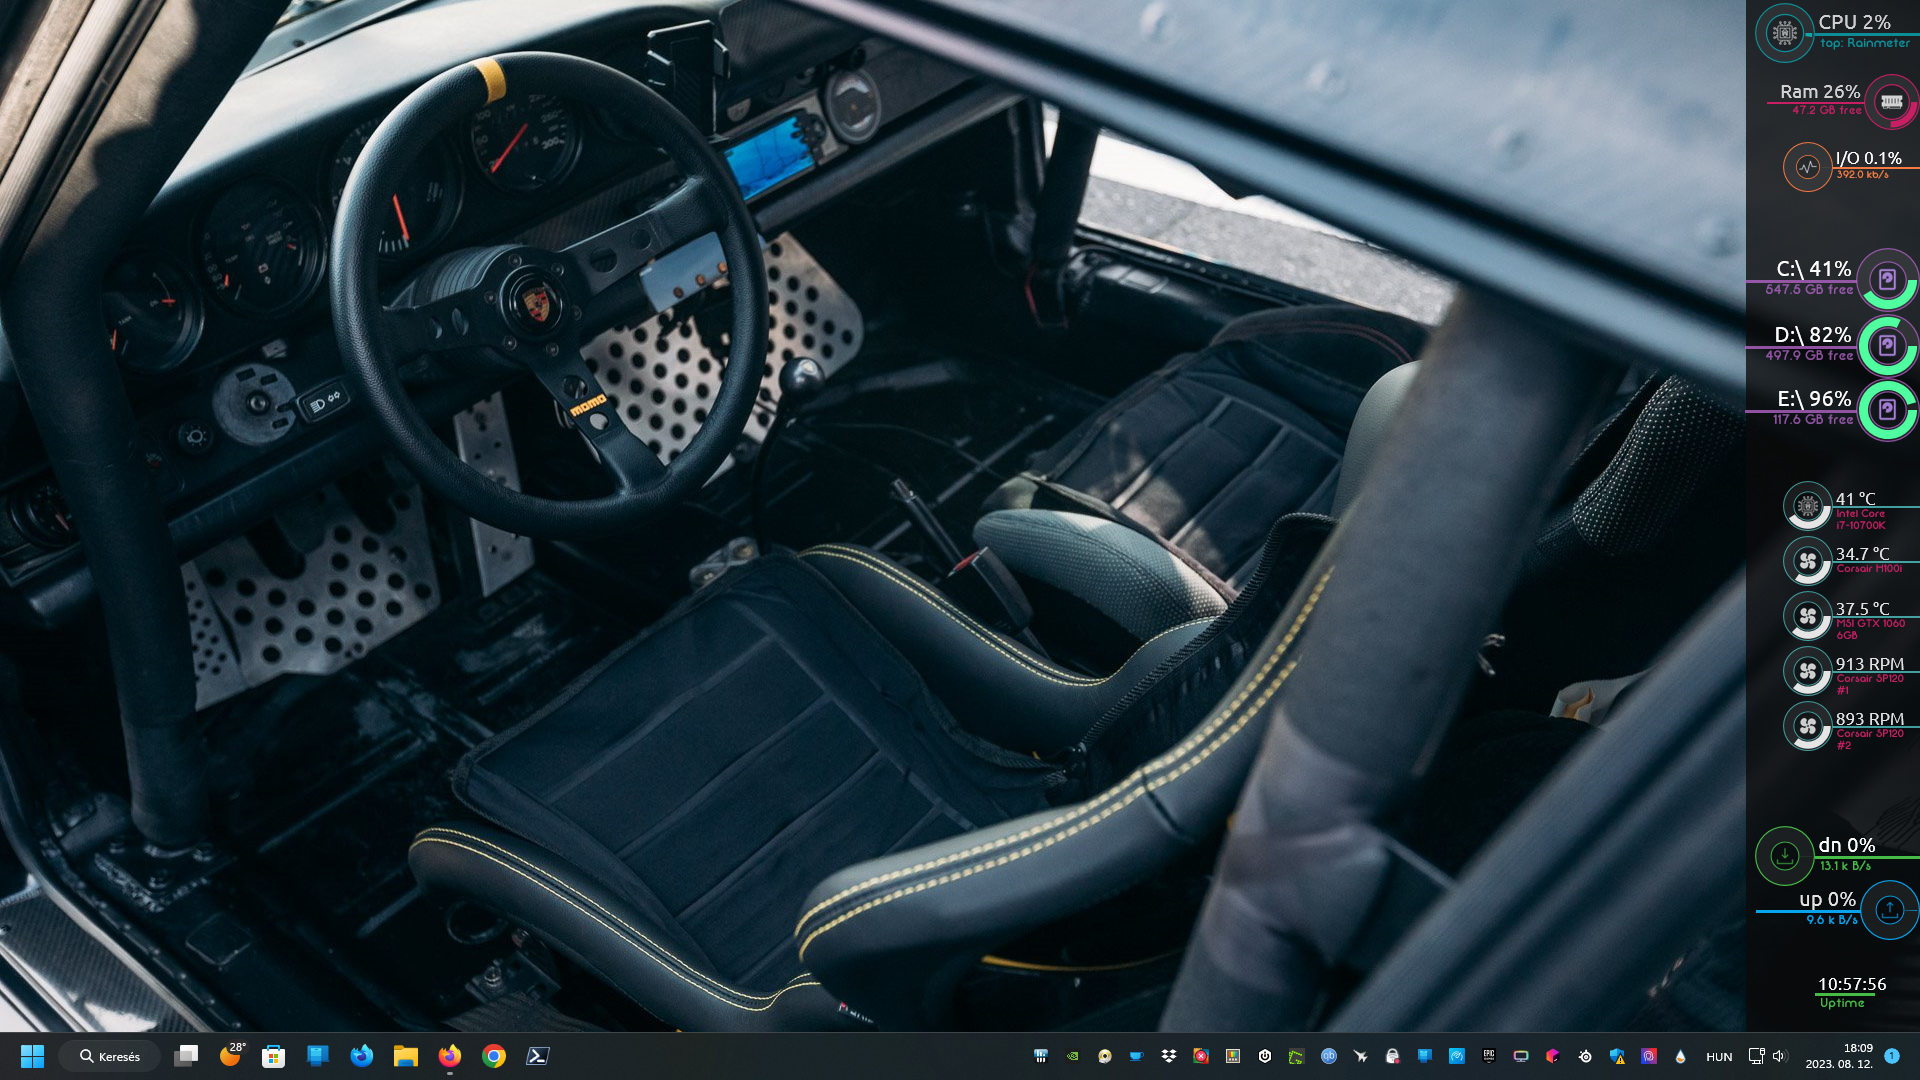
Task: Click the I/O activity pulse icon
Action: (1807, 167)
